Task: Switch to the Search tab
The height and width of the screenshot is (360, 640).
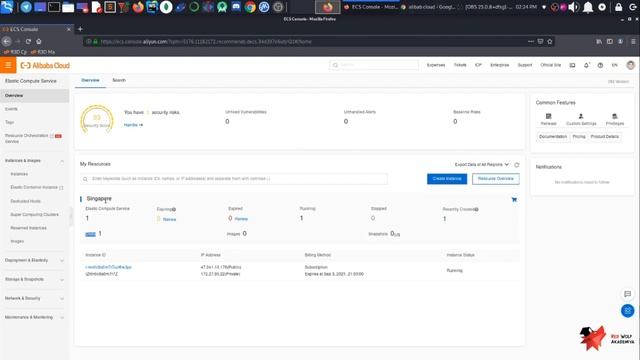Action: [119, 80]
